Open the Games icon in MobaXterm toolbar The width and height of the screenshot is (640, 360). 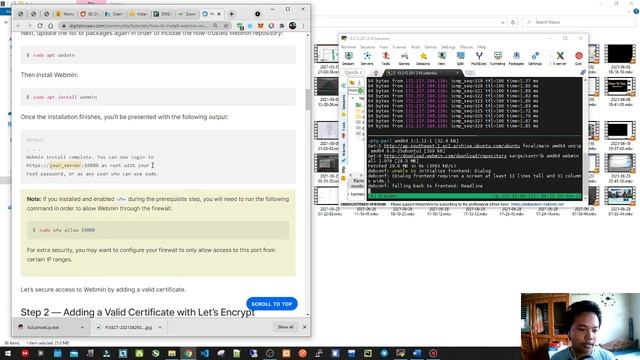(x=404, y=58)
